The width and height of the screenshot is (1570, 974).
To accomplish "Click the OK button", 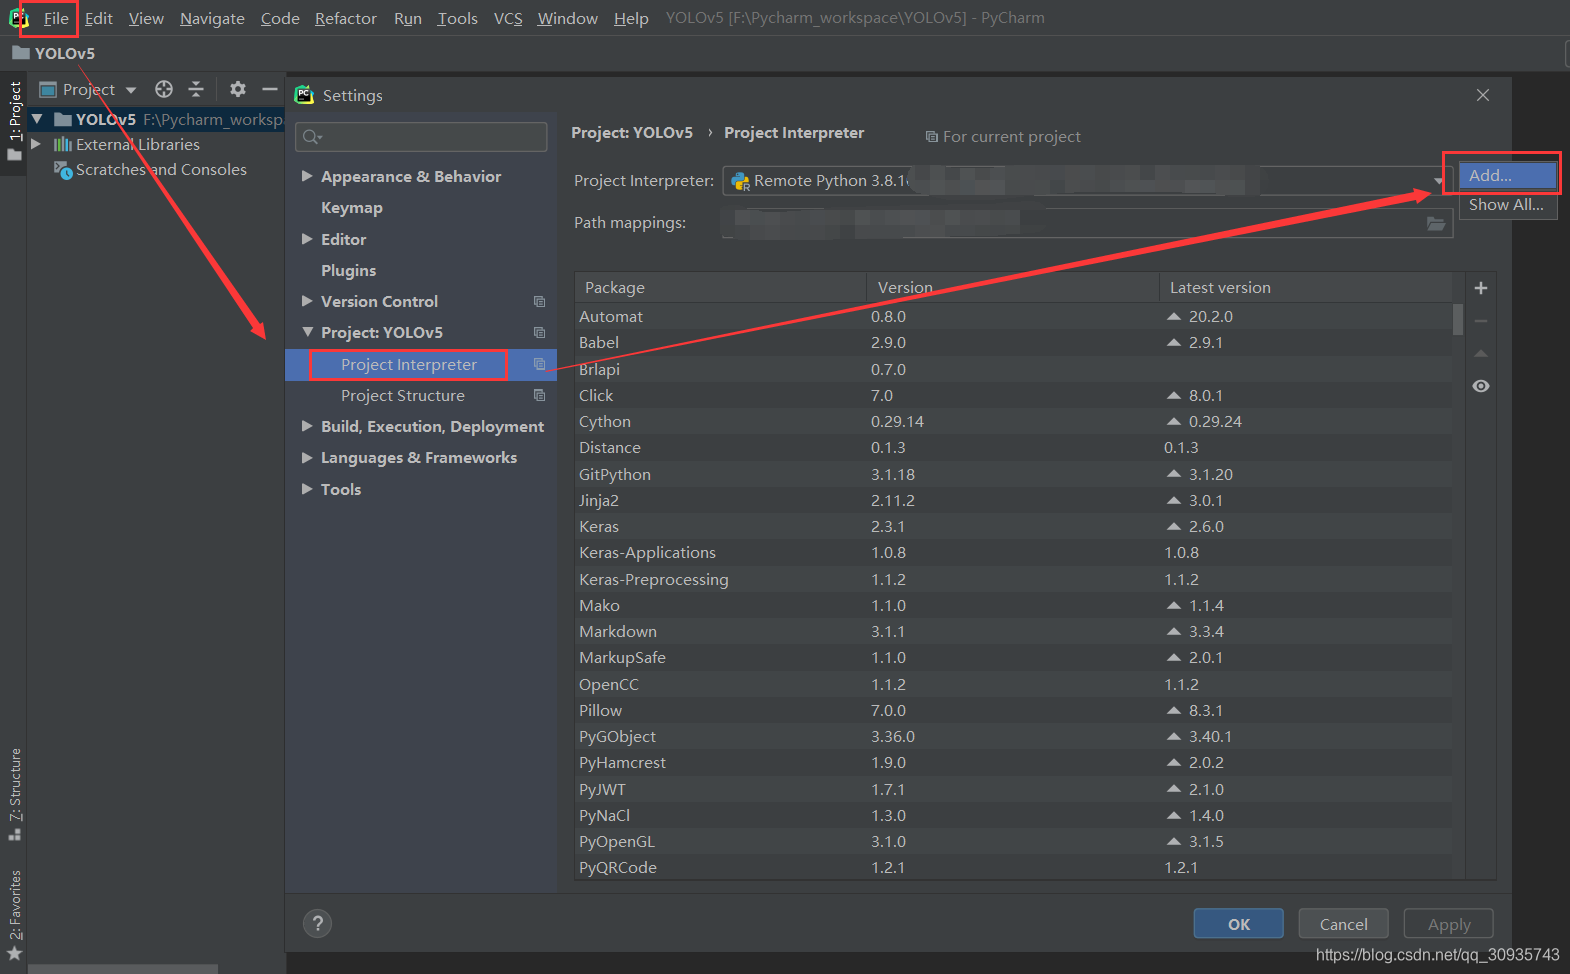I will 1238,924.
